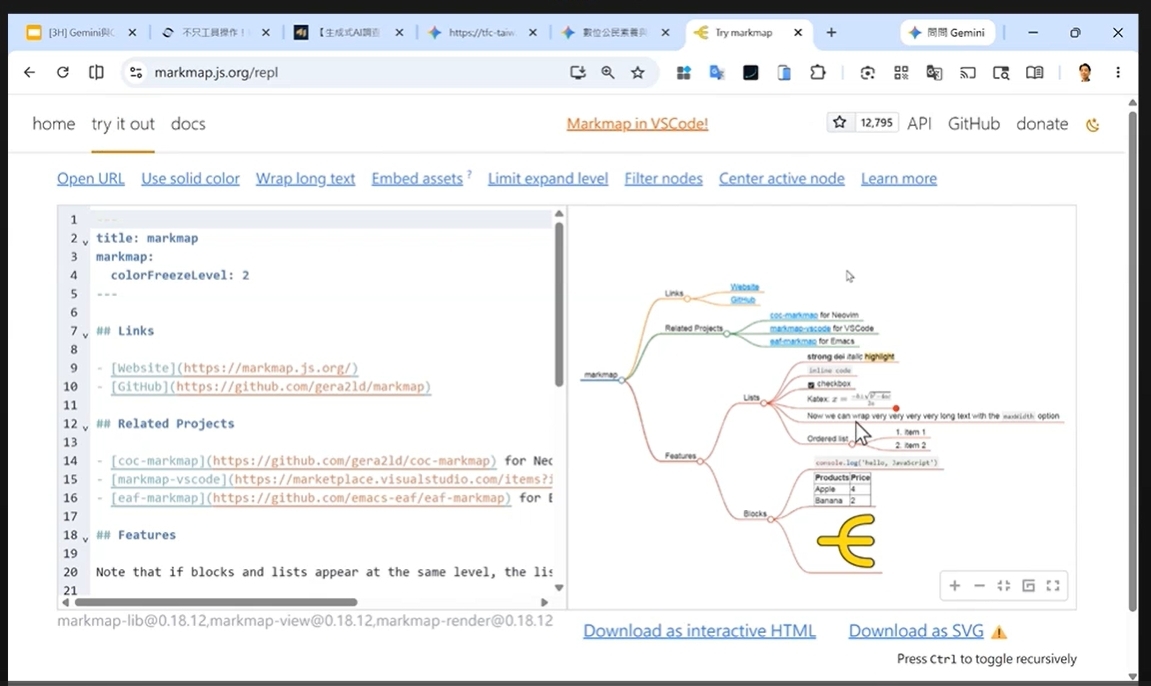Open the docs menu item
Viewport: 1151px width, 686px height.
point(188,124)
